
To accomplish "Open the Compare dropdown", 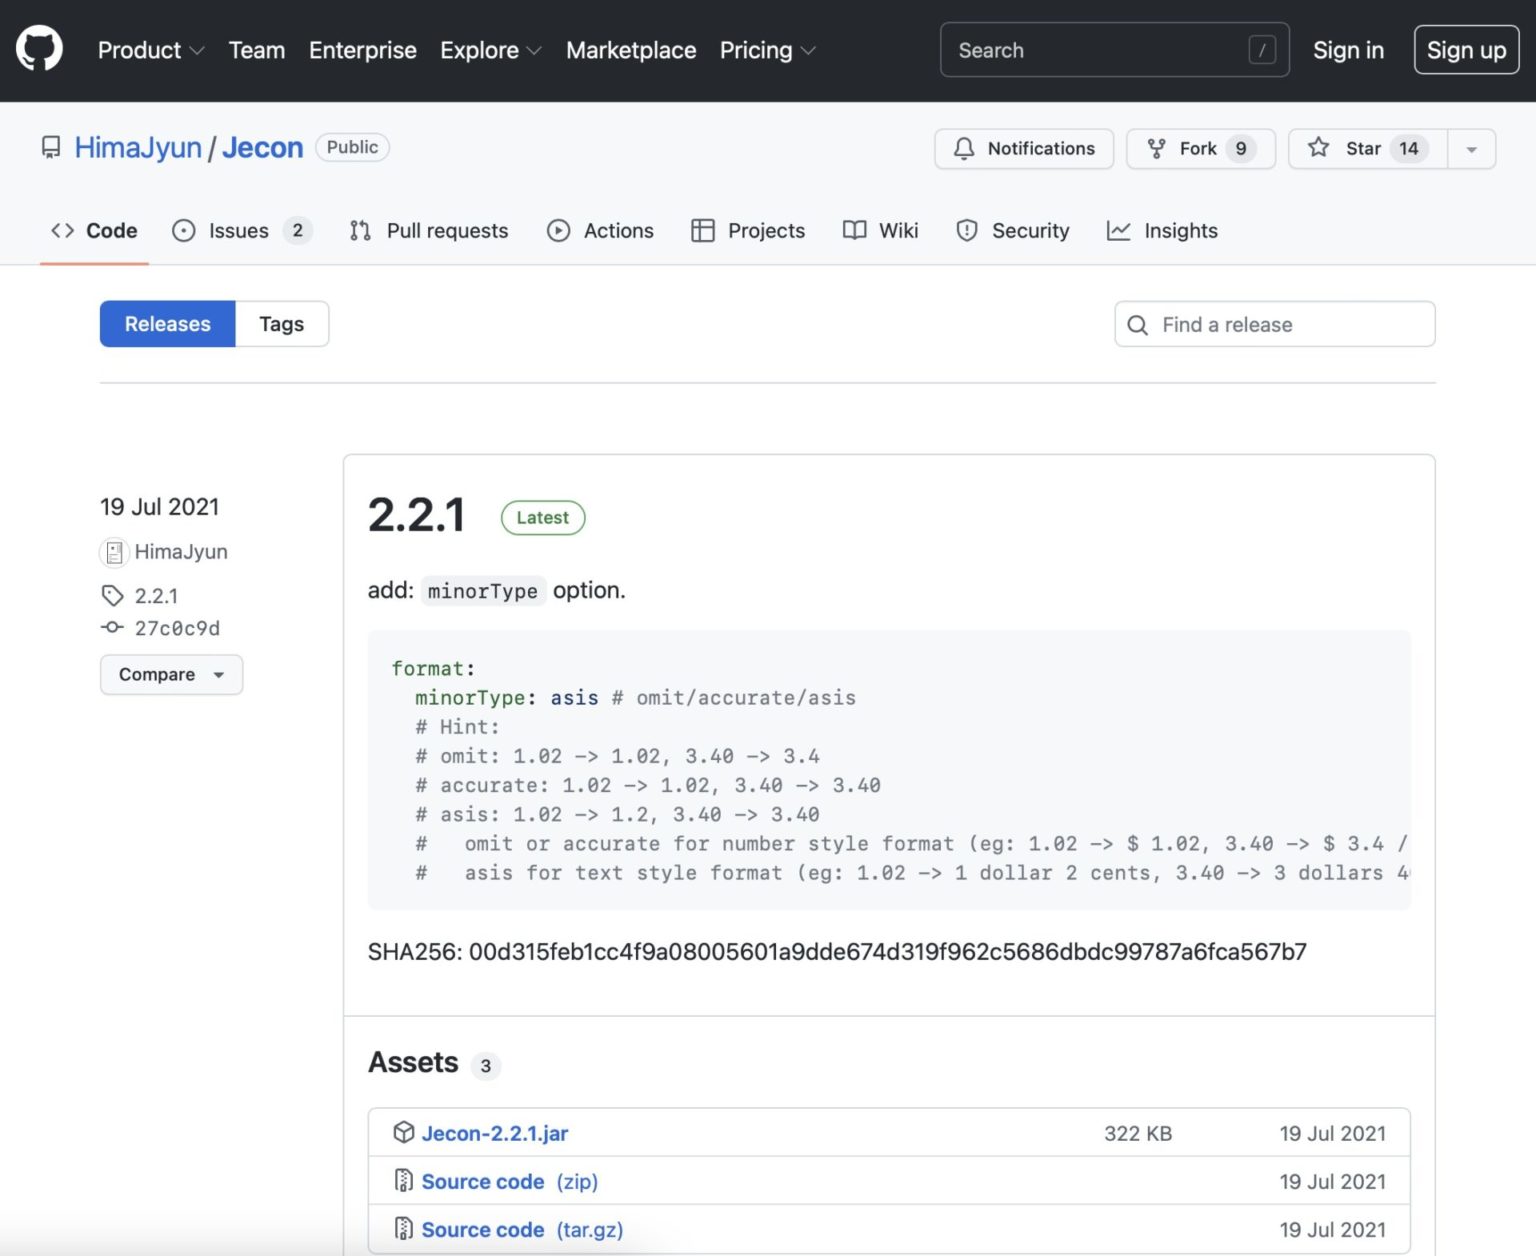I will coord(170,674).
